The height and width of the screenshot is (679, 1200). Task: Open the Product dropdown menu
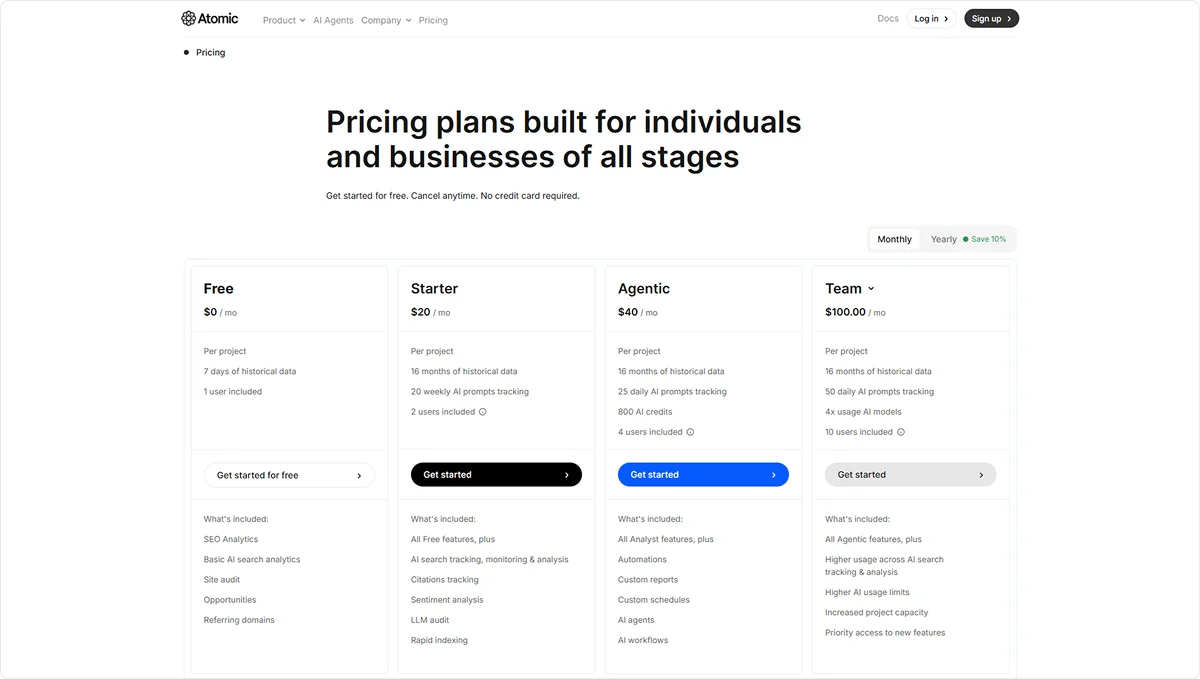coord(283,19)
